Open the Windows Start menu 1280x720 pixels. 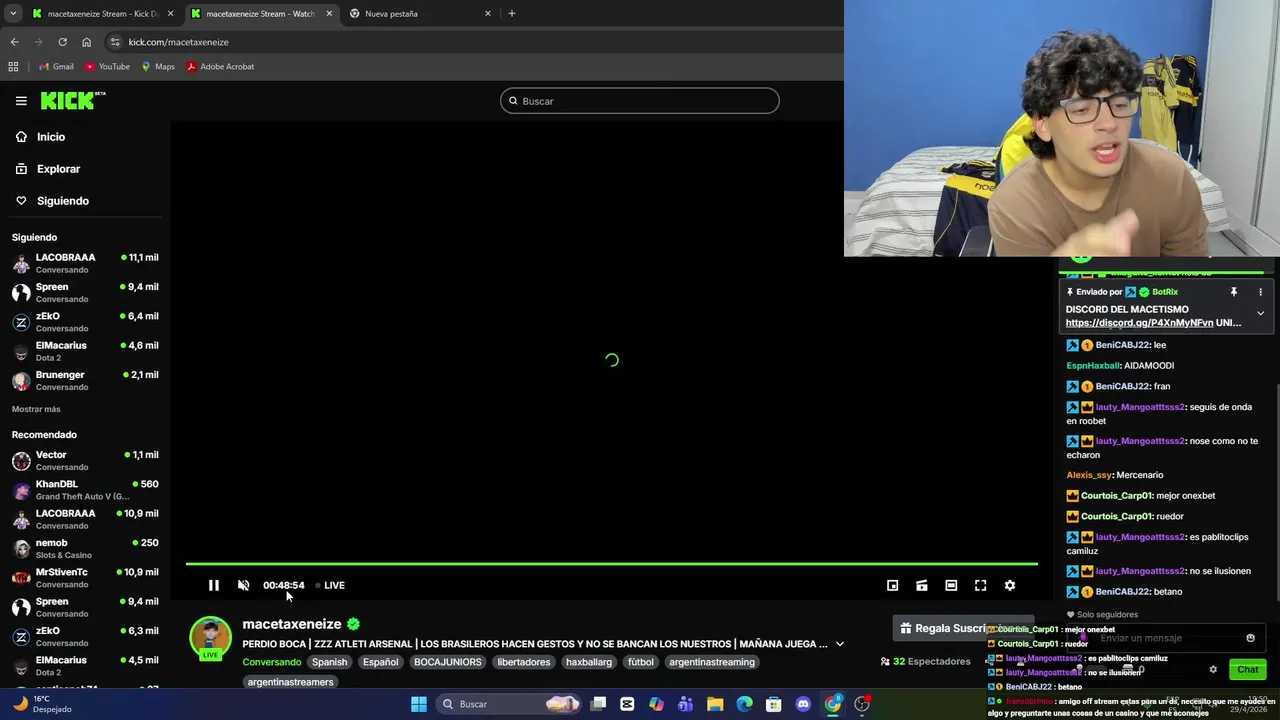point(419,704)
